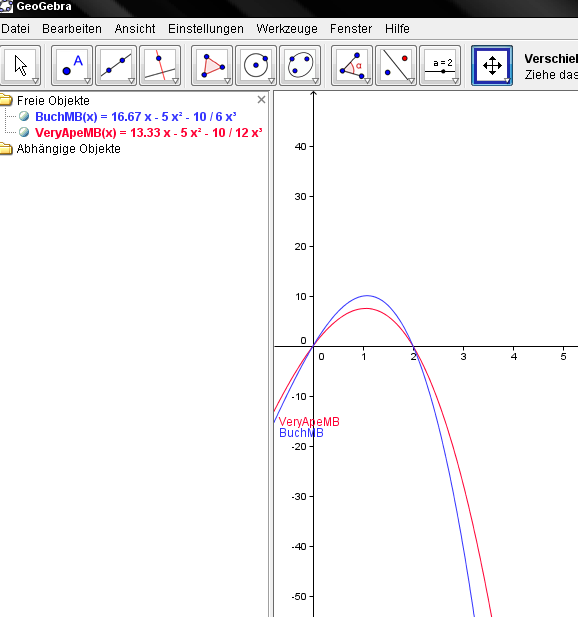Select the Angle tool

coord(352,65)
